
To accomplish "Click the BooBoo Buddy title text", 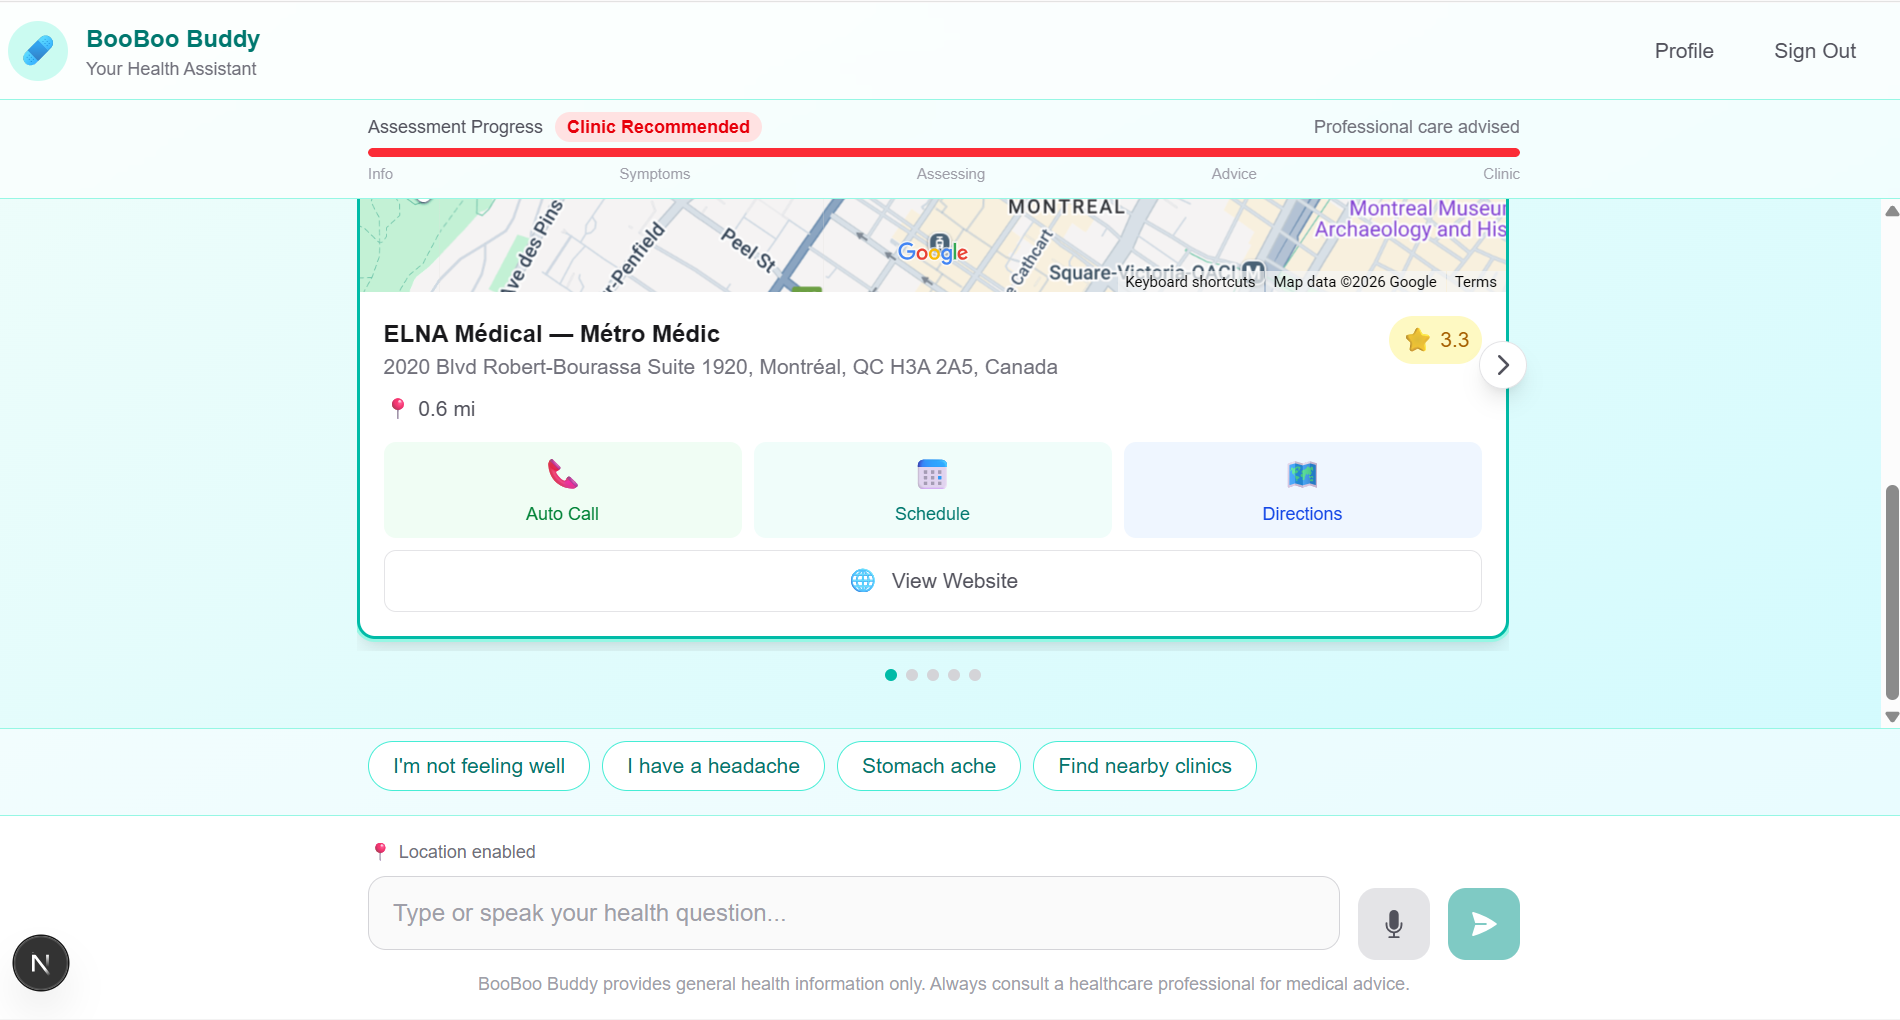I will (173, 39).
